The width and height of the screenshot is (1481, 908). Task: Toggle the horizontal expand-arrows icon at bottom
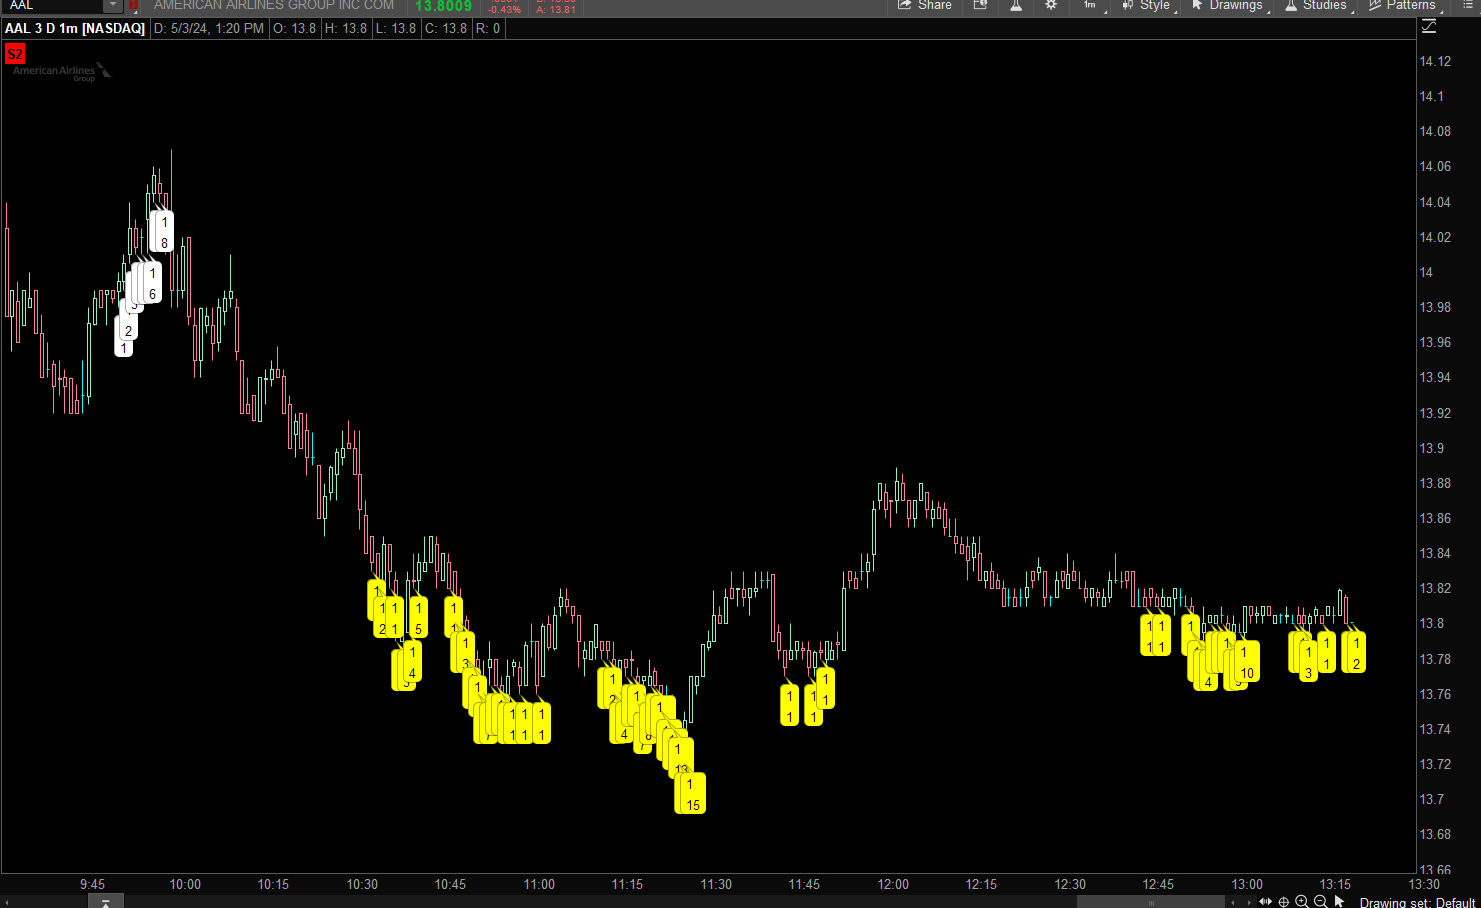click(x=1266, y=902)
